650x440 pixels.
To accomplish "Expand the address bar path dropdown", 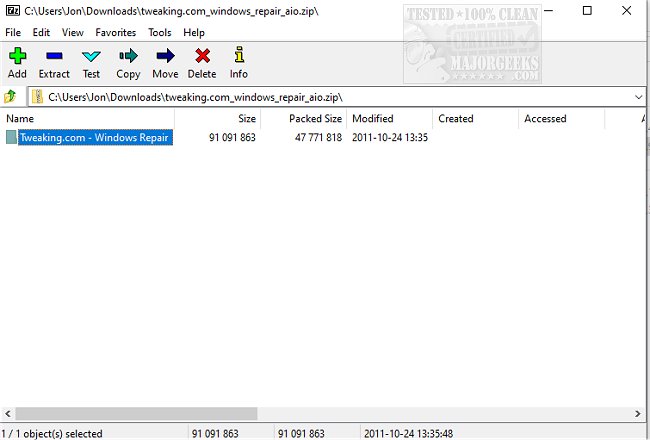I will (x=638, y=97).
